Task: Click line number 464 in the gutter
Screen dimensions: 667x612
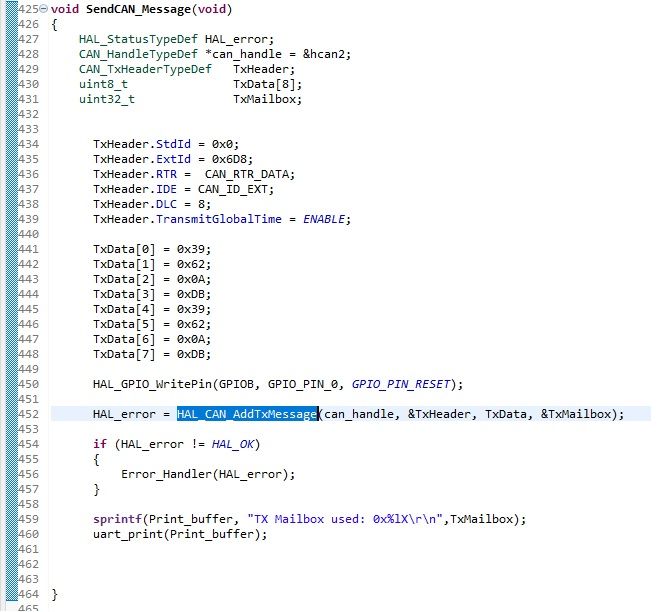Action: point(29,594)
